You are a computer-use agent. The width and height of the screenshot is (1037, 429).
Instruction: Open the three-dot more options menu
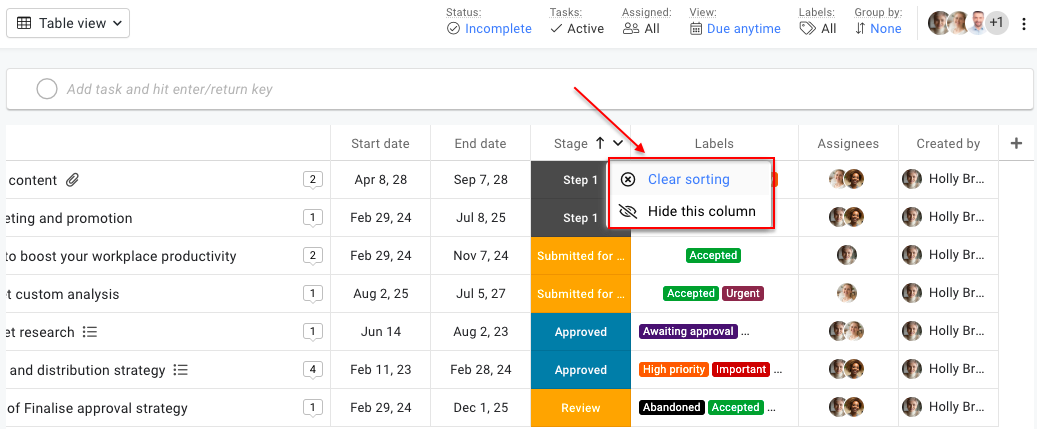click(1023, 24)
